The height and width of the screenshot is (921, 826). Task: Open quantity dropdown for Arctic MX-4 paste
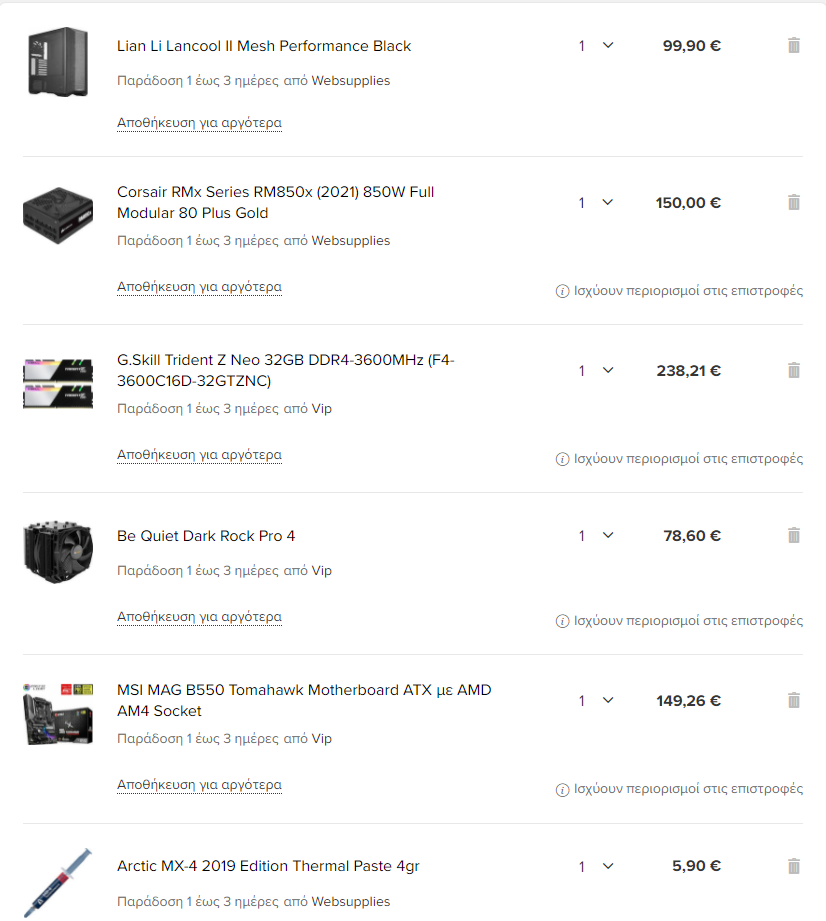click(595, 866)
